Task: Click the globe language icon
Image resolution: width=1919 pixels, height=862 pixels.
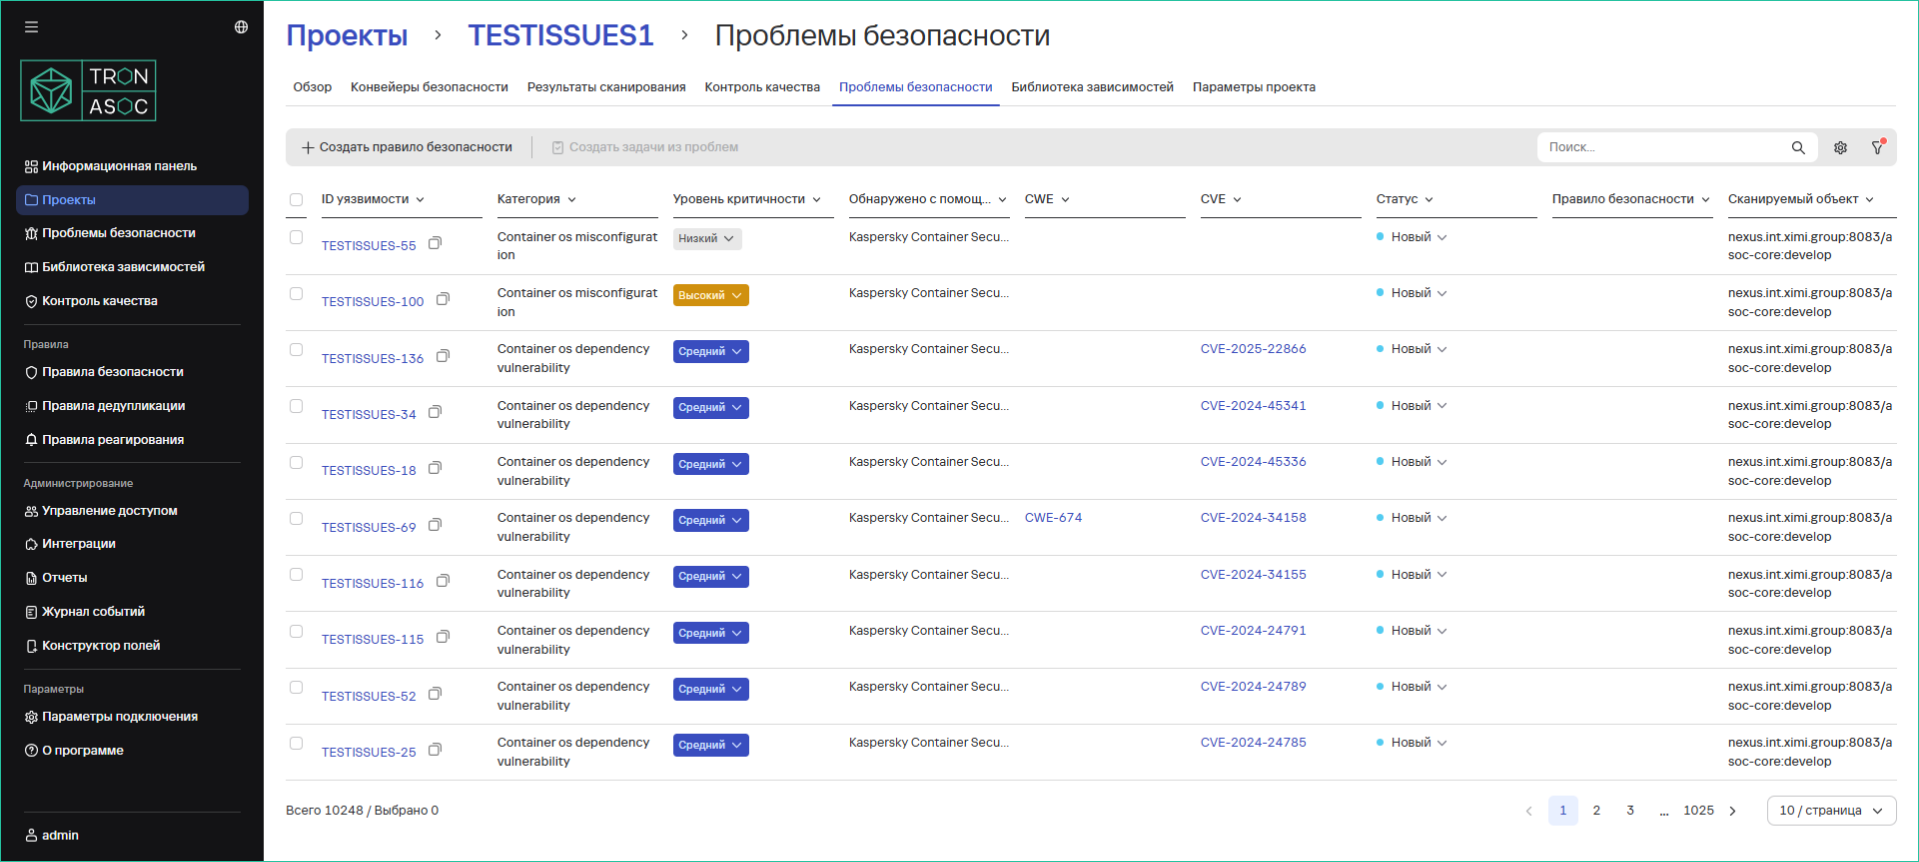Action: 241,27
